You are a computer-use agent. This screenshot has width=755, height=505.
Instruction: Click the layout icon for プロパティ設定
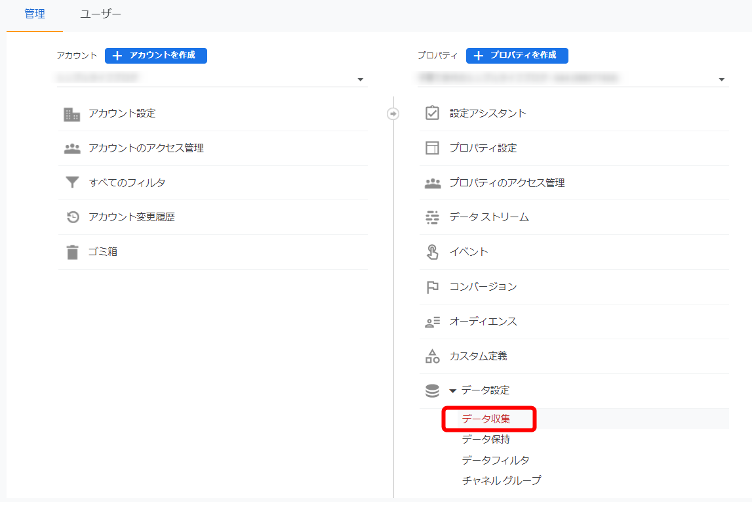(x=432, y=148)
